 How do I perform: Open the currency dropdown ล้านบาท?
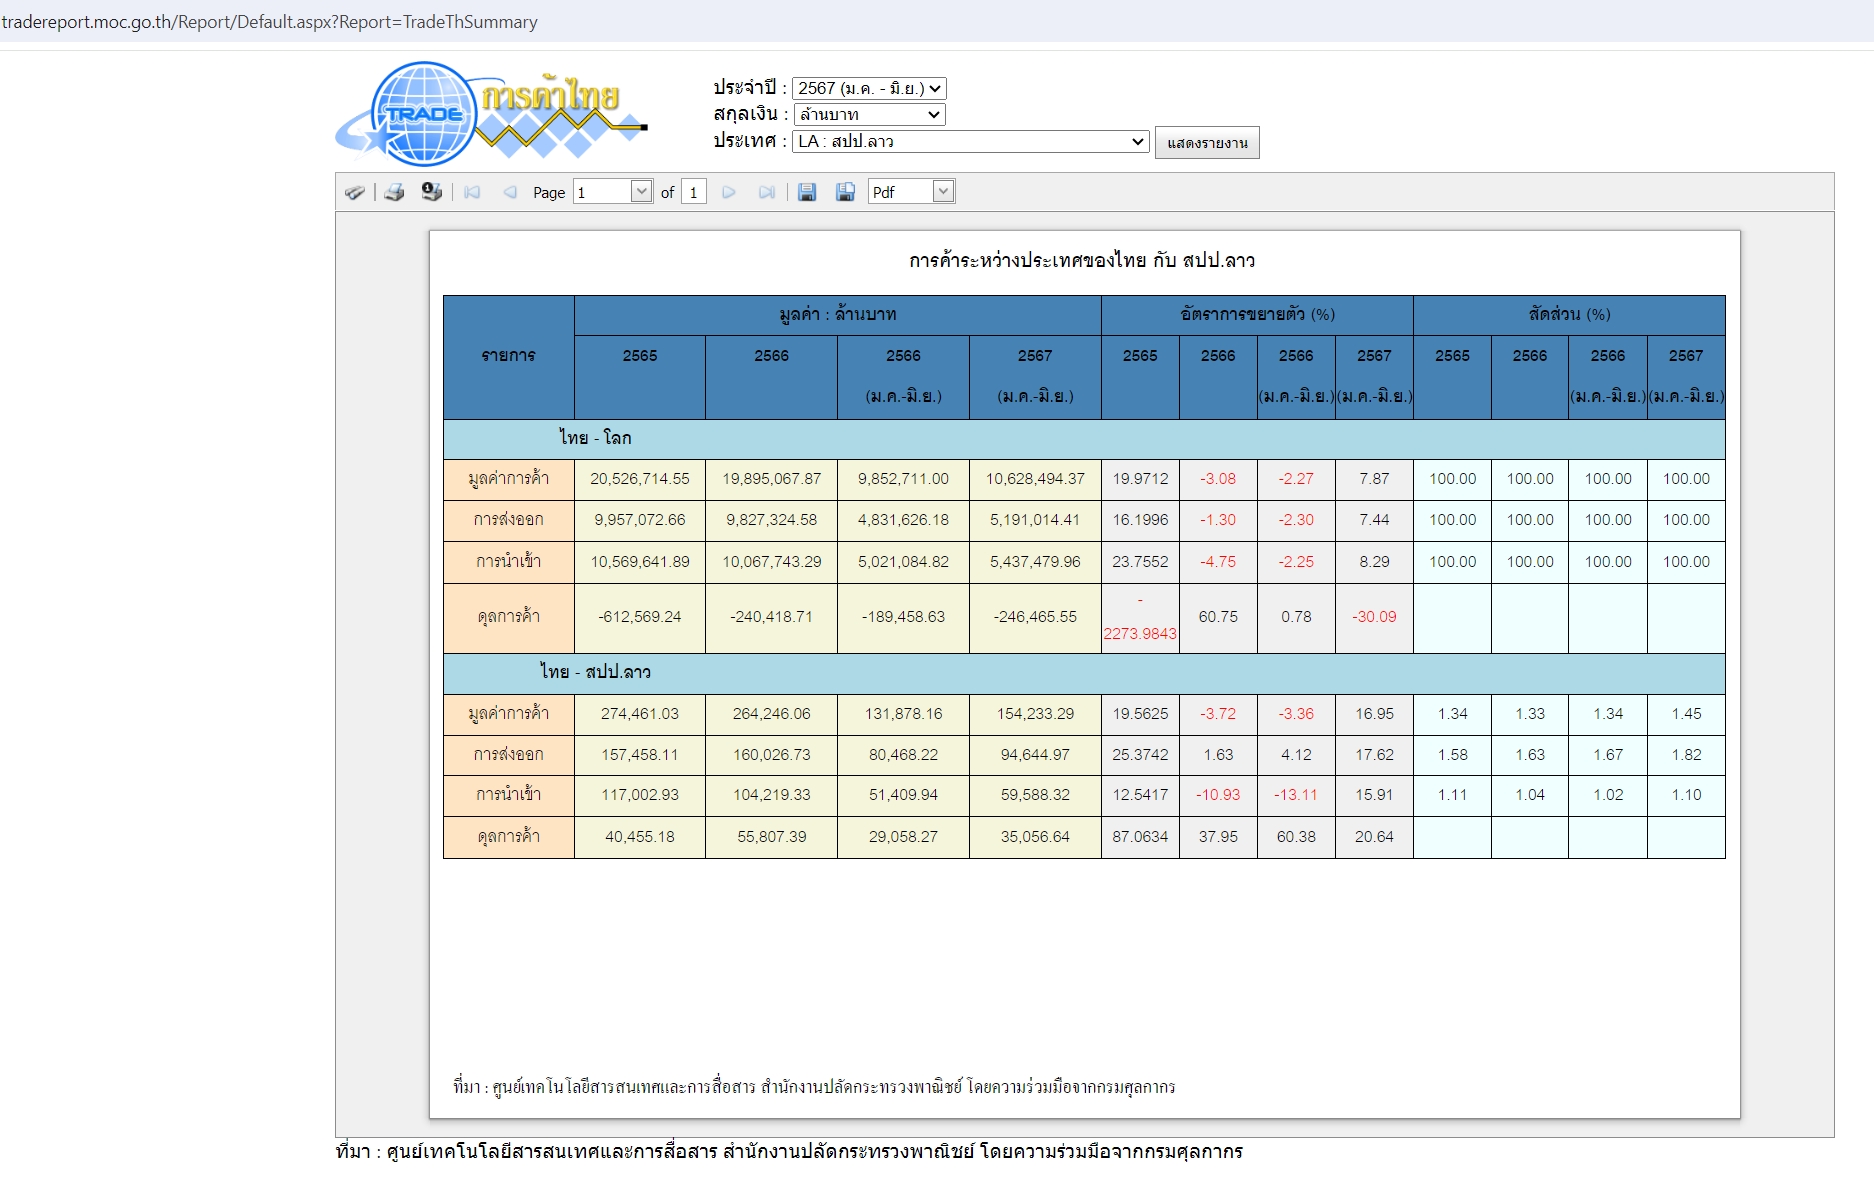pyautogui.click(x=869, y=115)
